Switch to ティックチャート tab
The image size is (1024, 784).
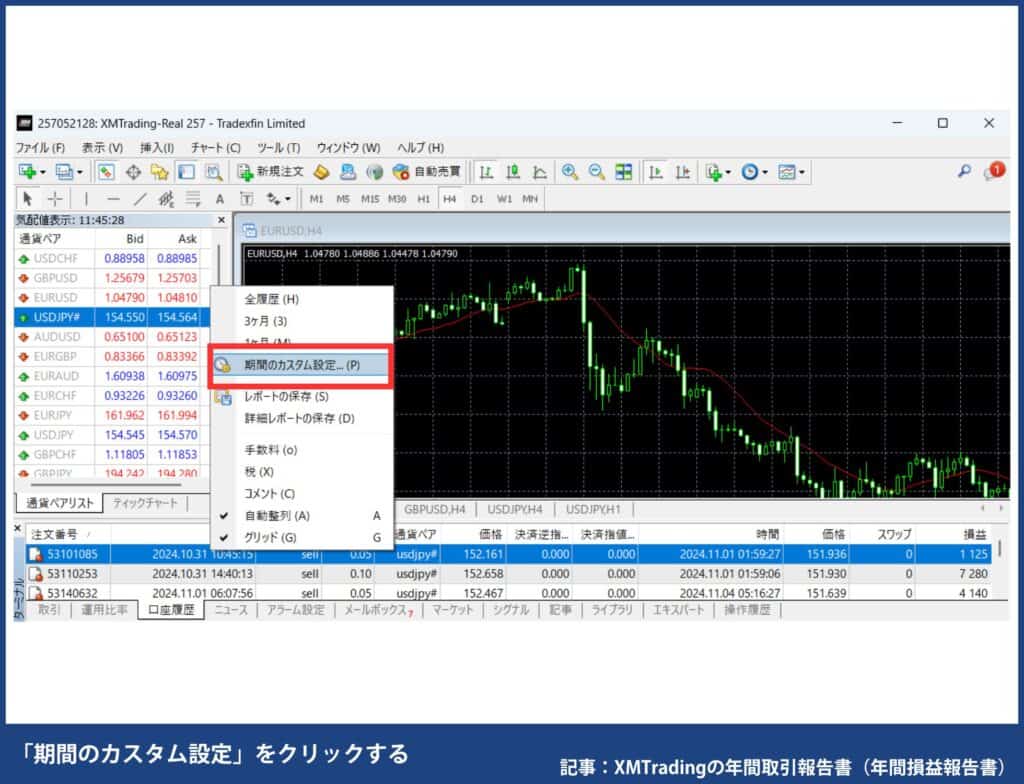(145, 502)
